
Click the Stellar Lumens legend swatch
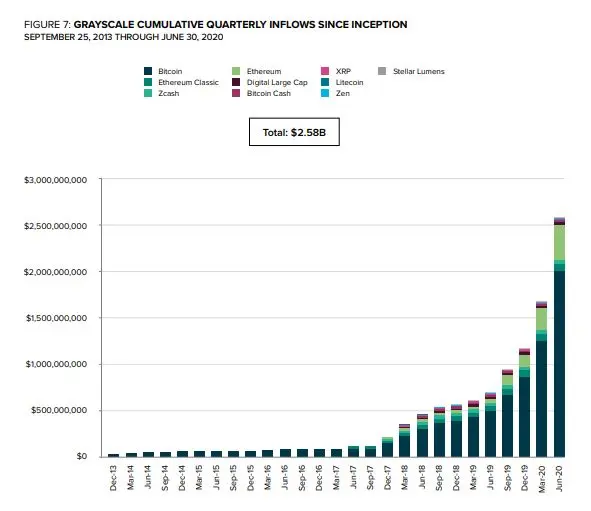click(382, 71)
